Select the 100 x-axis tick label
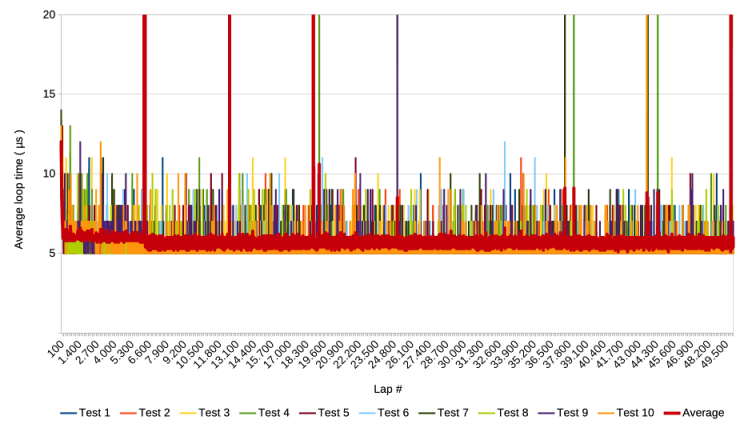The width and height of the screenshot is (748, 428). click(57, 348)
